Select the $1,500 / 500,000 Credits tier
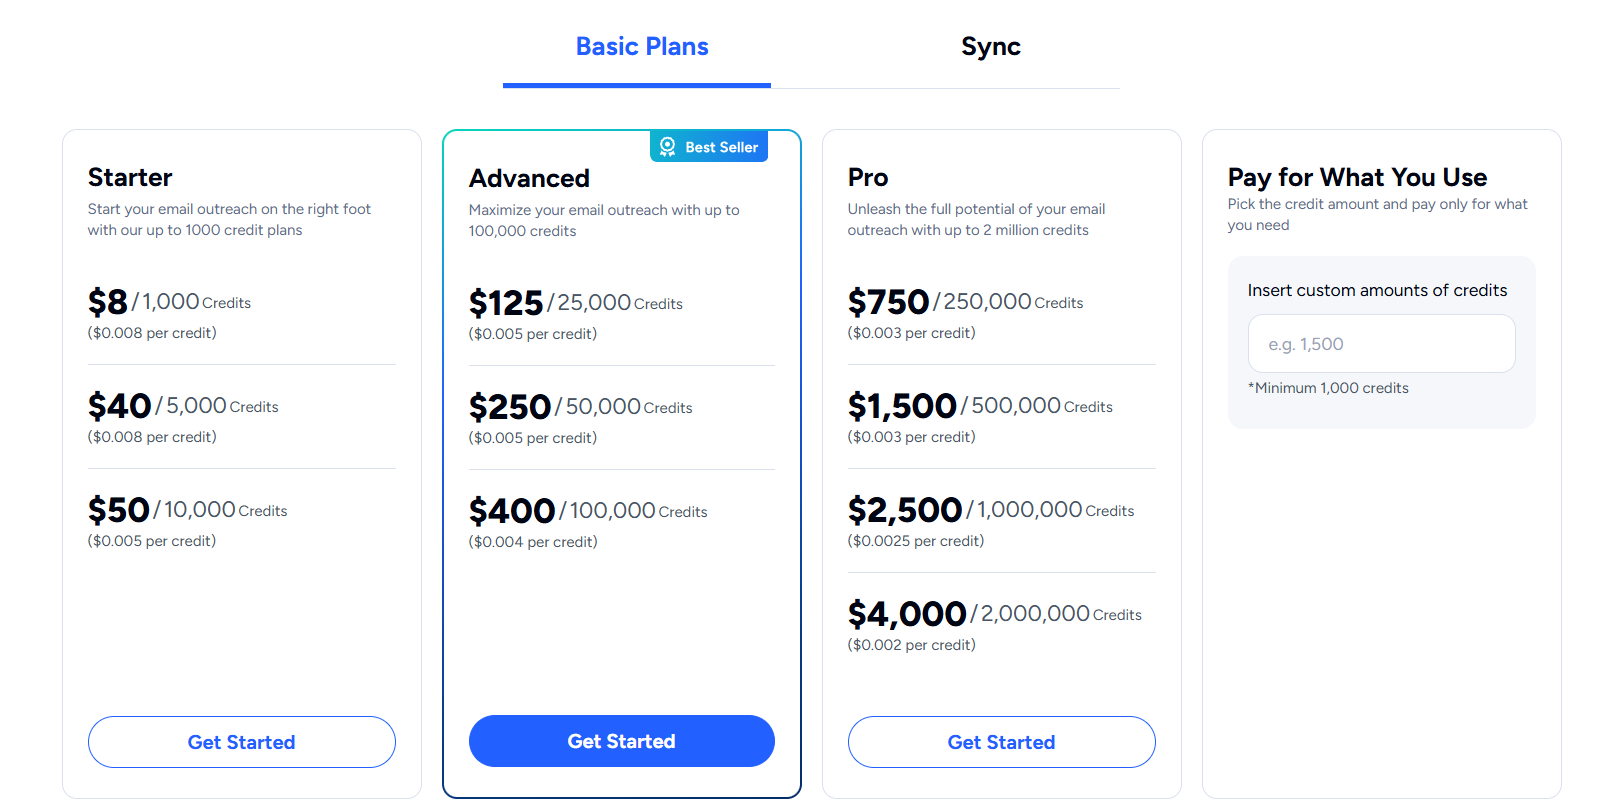 coord(980,406)
